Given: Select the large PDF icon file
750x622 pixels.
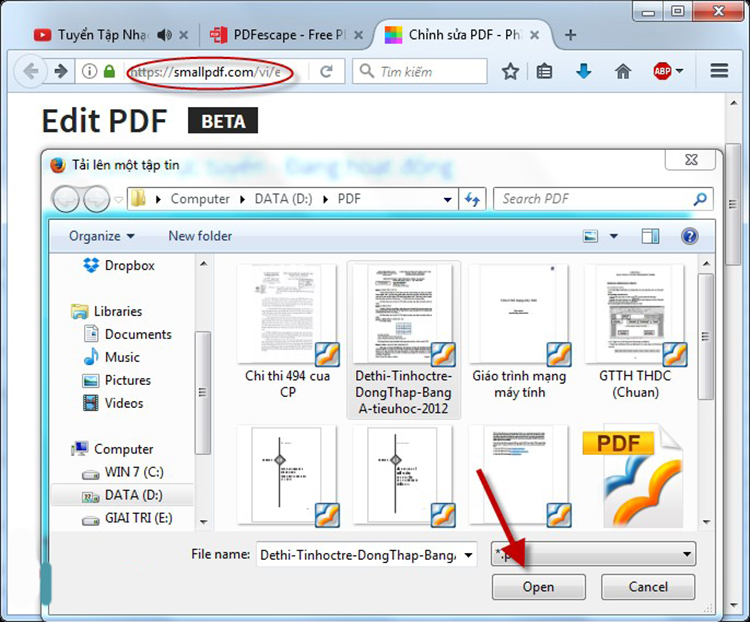Looking at the screenshot, I should point(633,476).
